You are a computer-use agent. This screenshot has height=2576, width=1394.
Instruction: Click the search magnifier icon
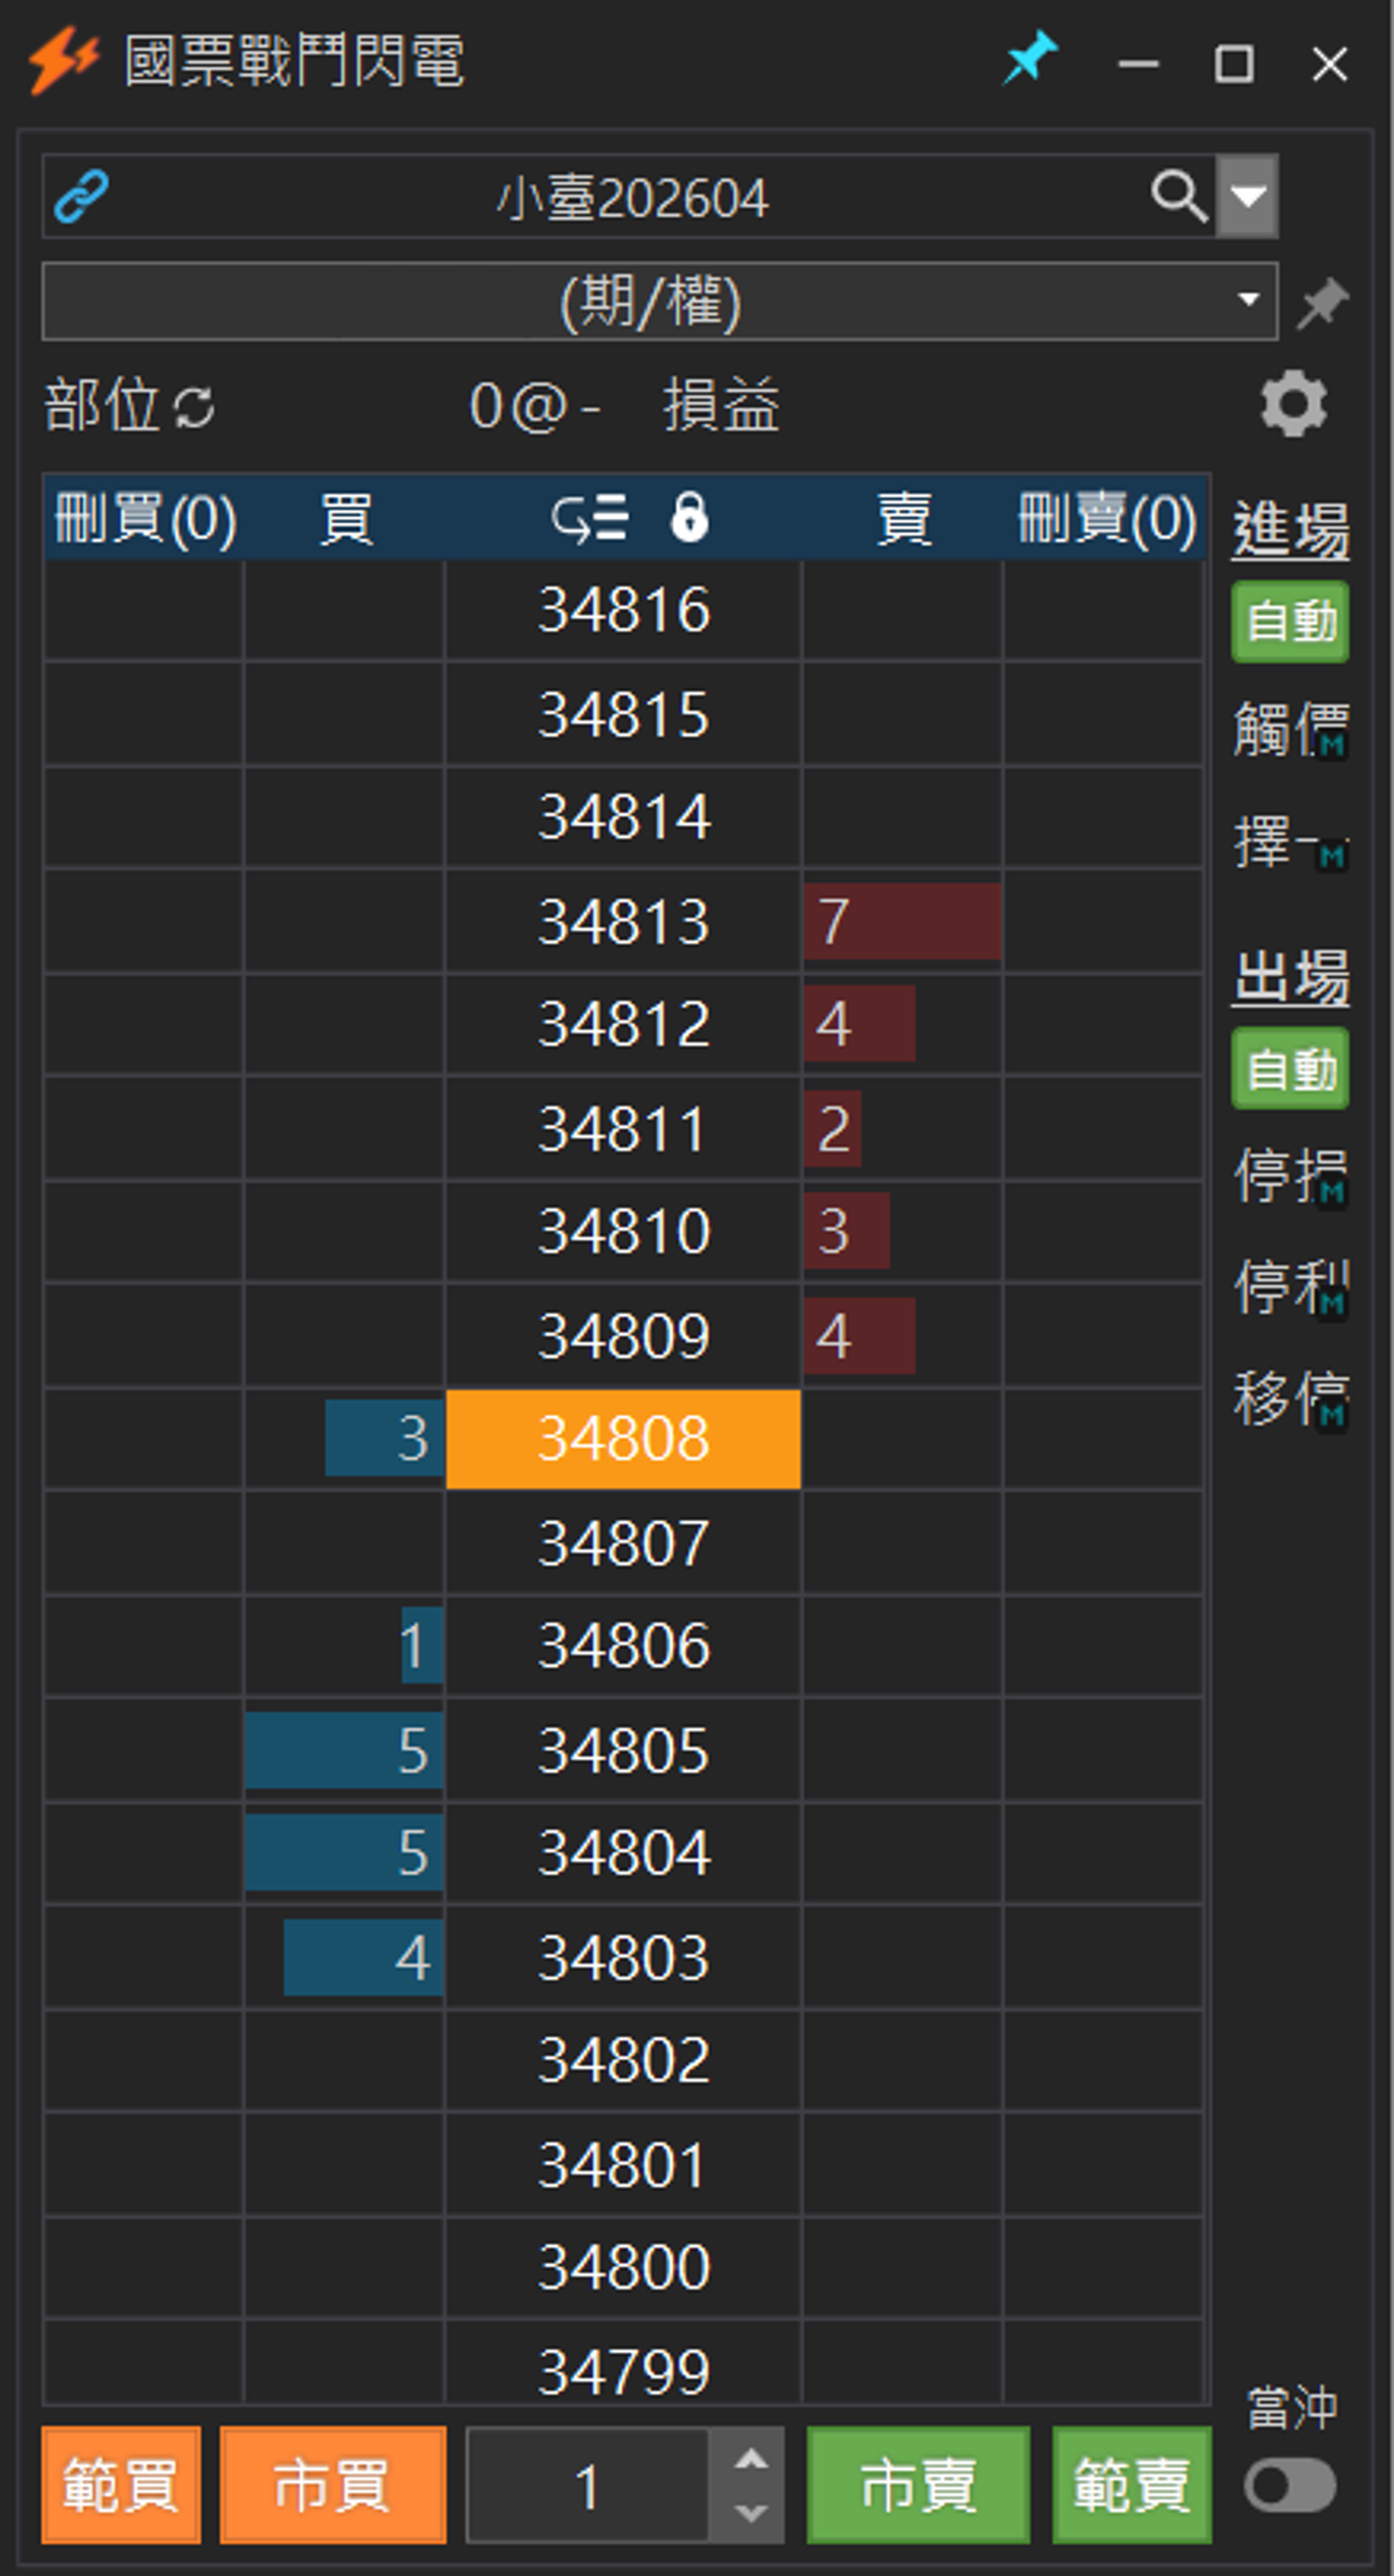pos(1179,196)
